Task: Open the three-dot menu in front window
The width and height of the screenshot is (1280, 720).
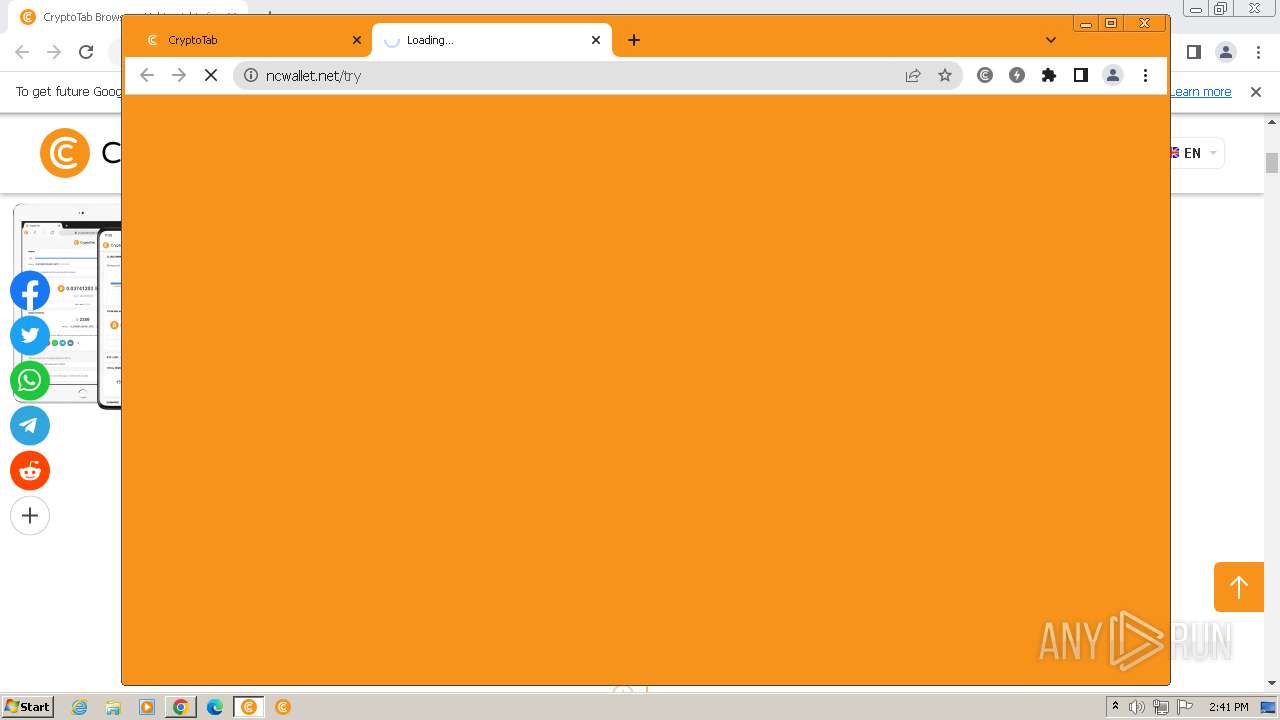Action: pos(1145,75)
